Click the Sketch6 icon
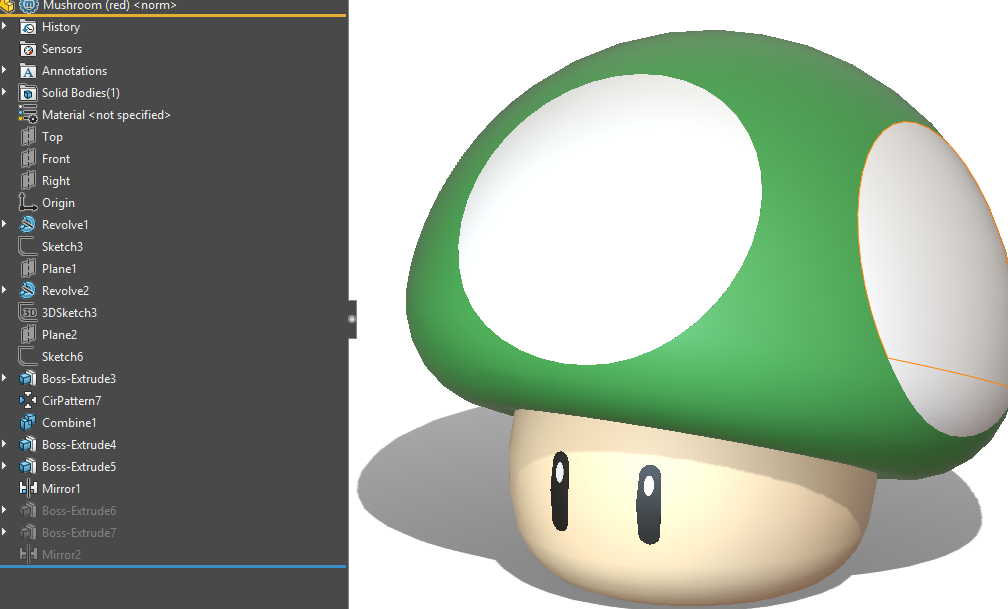This screenshot has width=1008, height=609. [28, 356]
